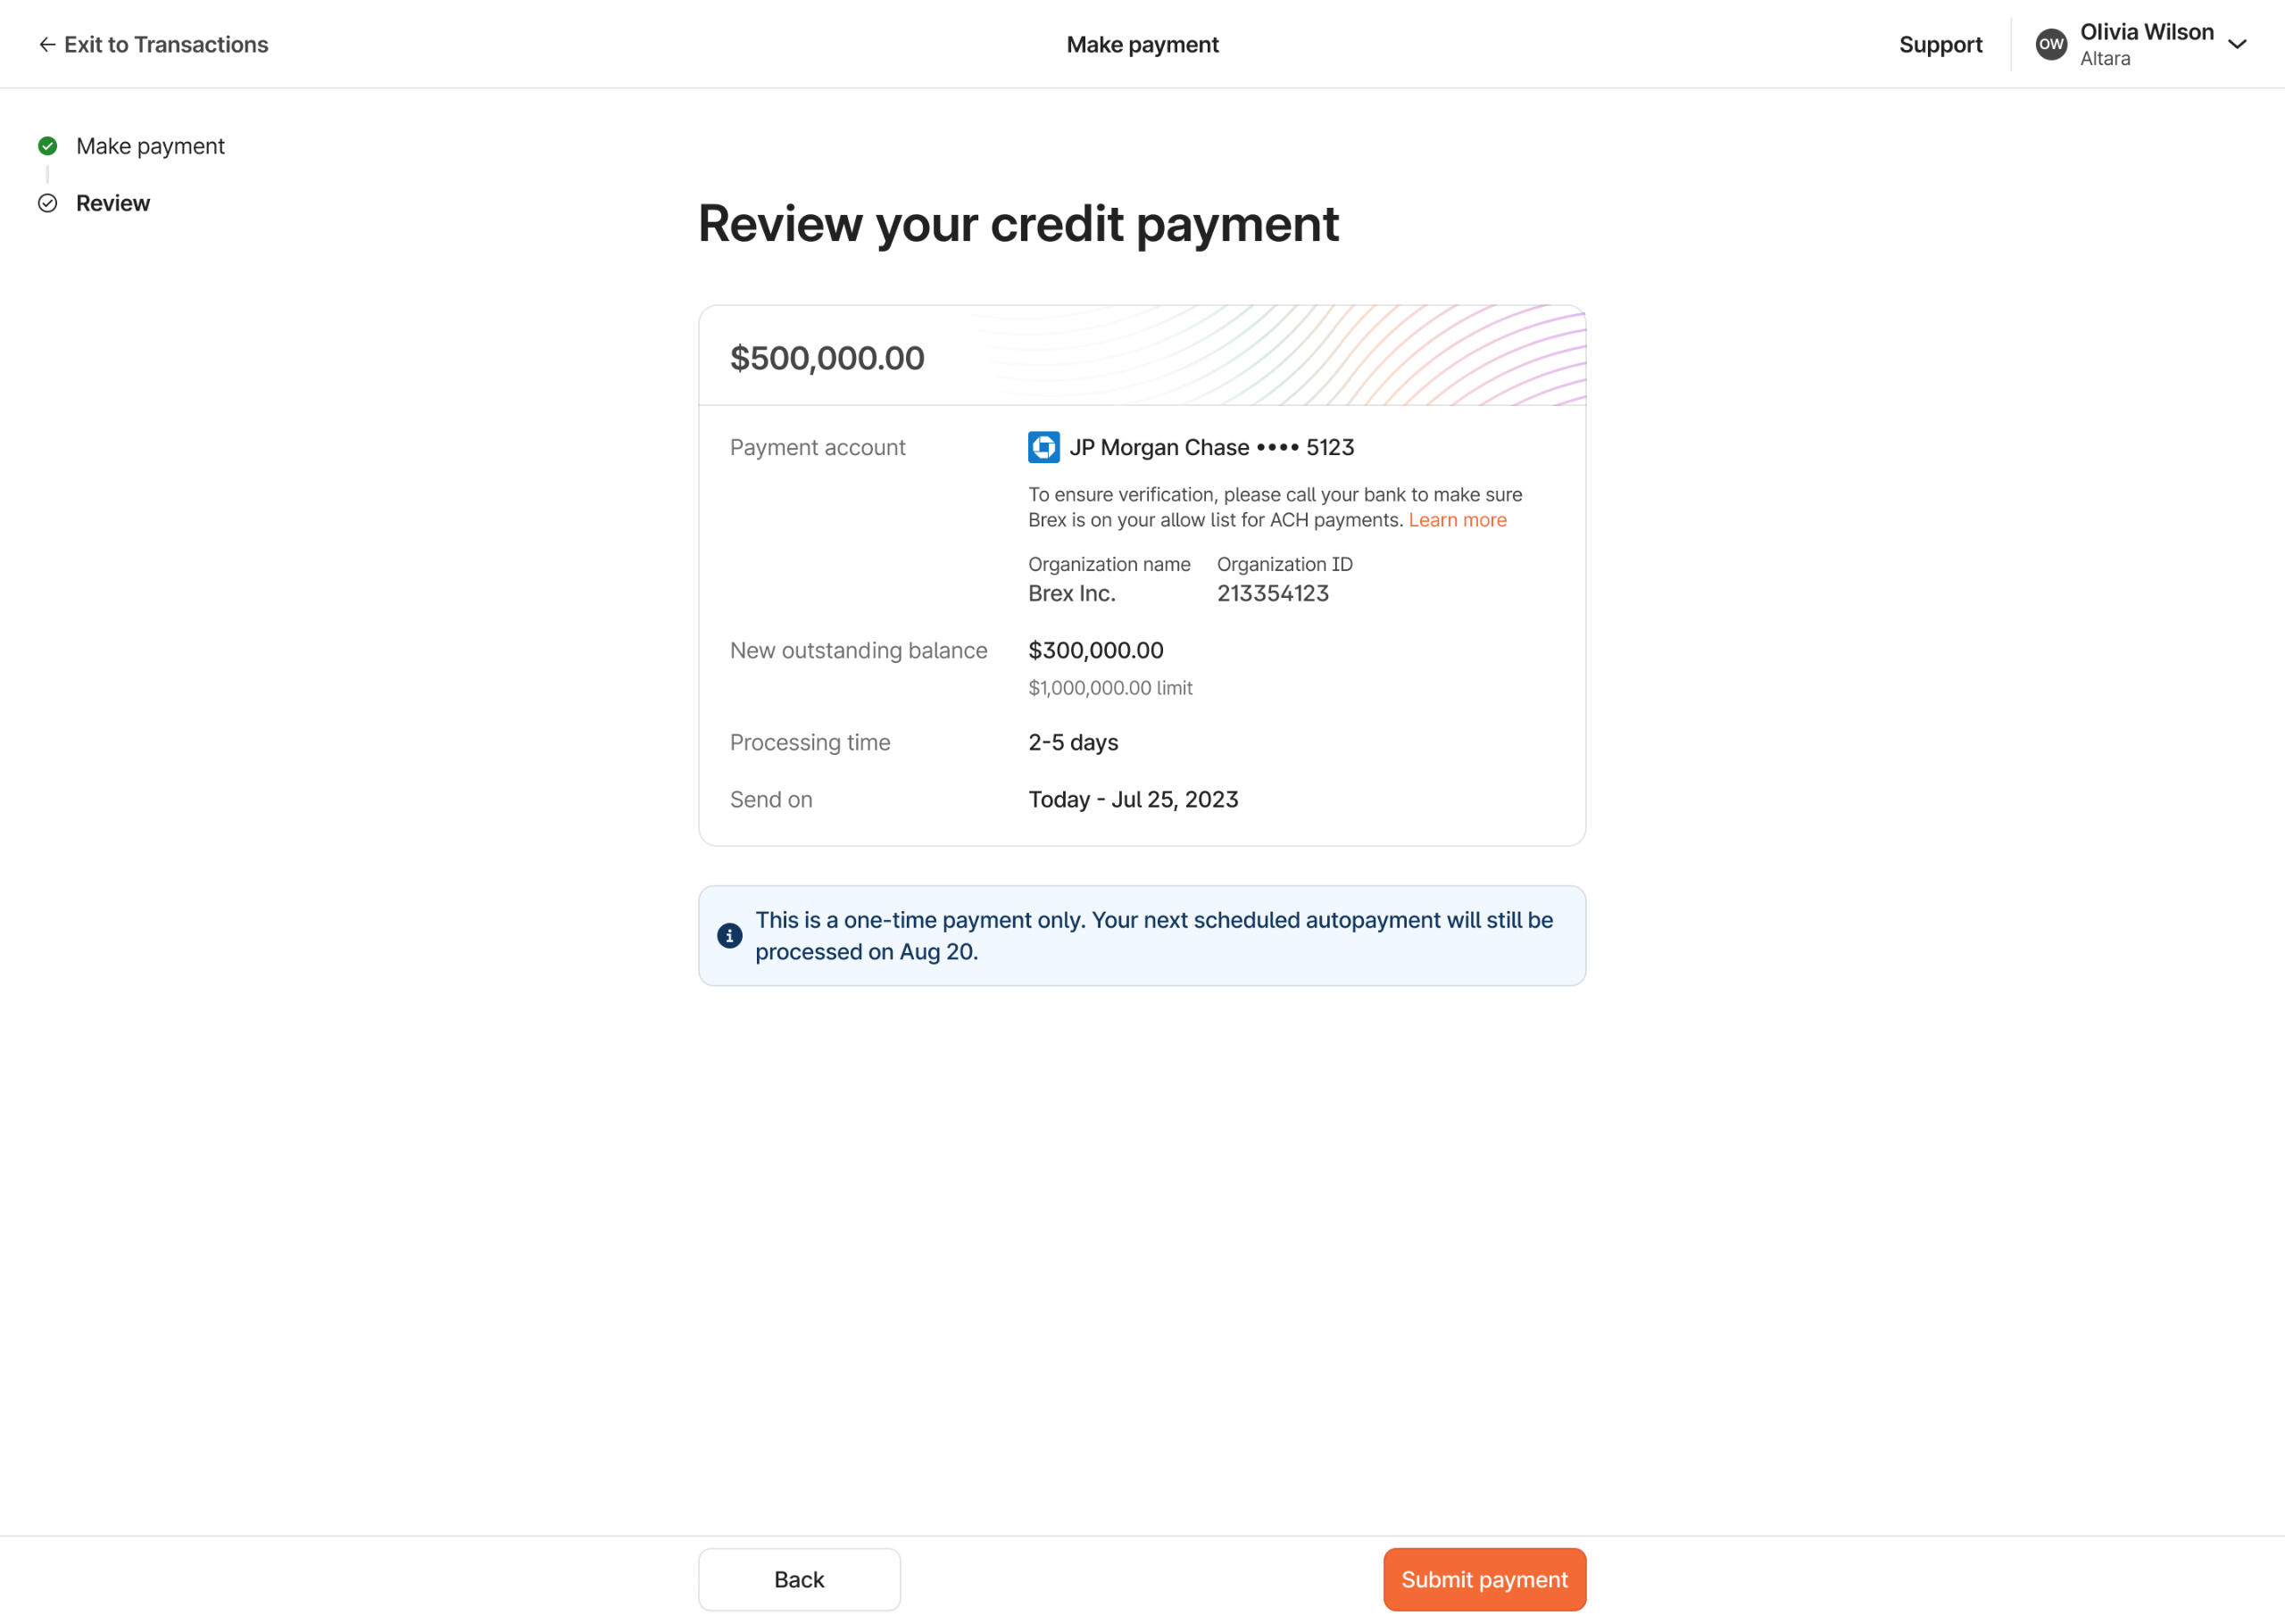
Task: Click the $300,000.00 new outstanding balance value
Action: [1095, 650]
